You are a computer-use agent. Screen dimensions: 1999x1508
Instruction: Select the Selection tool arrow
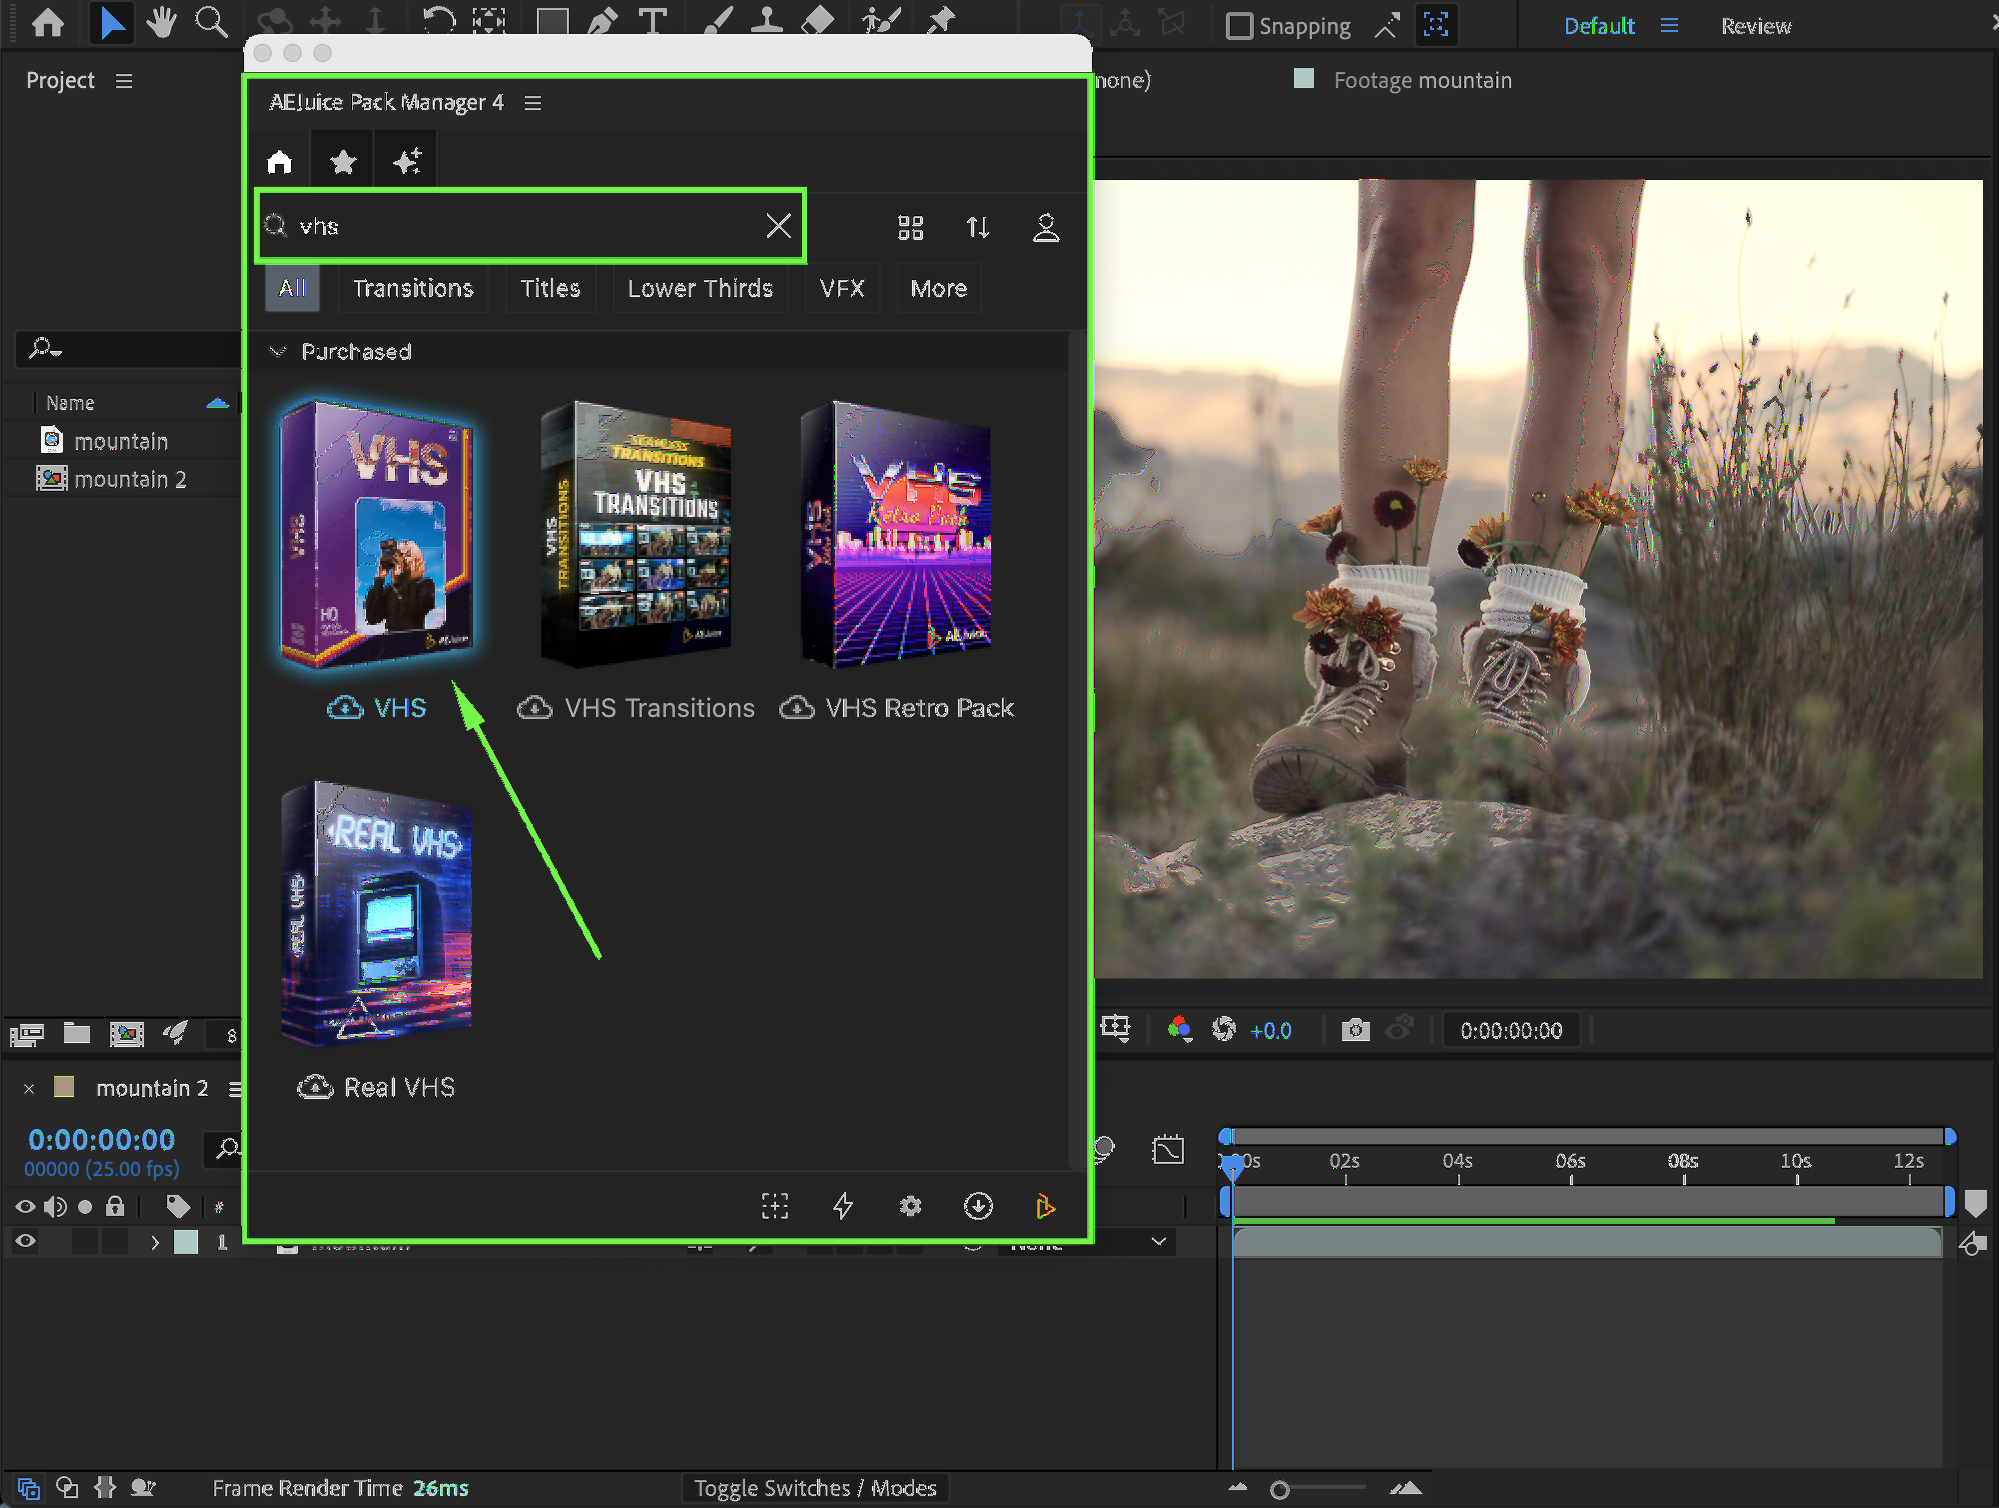pos(112,22)
